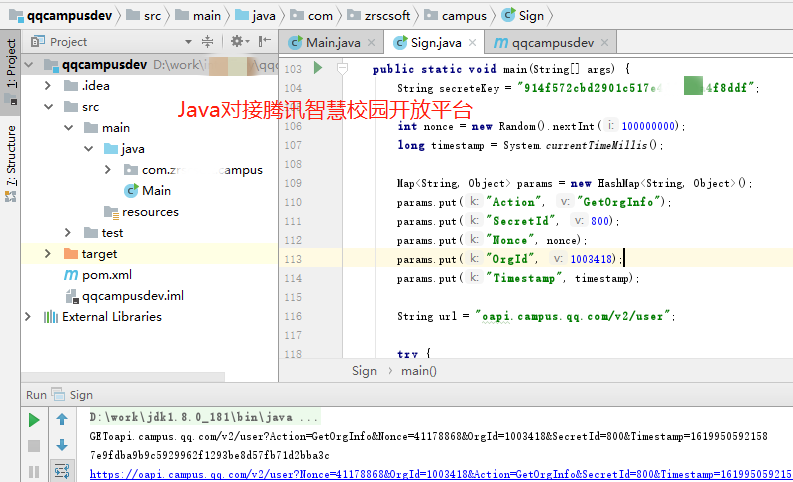
Task: Click line number 110 in the gutter
Action: 293,202
